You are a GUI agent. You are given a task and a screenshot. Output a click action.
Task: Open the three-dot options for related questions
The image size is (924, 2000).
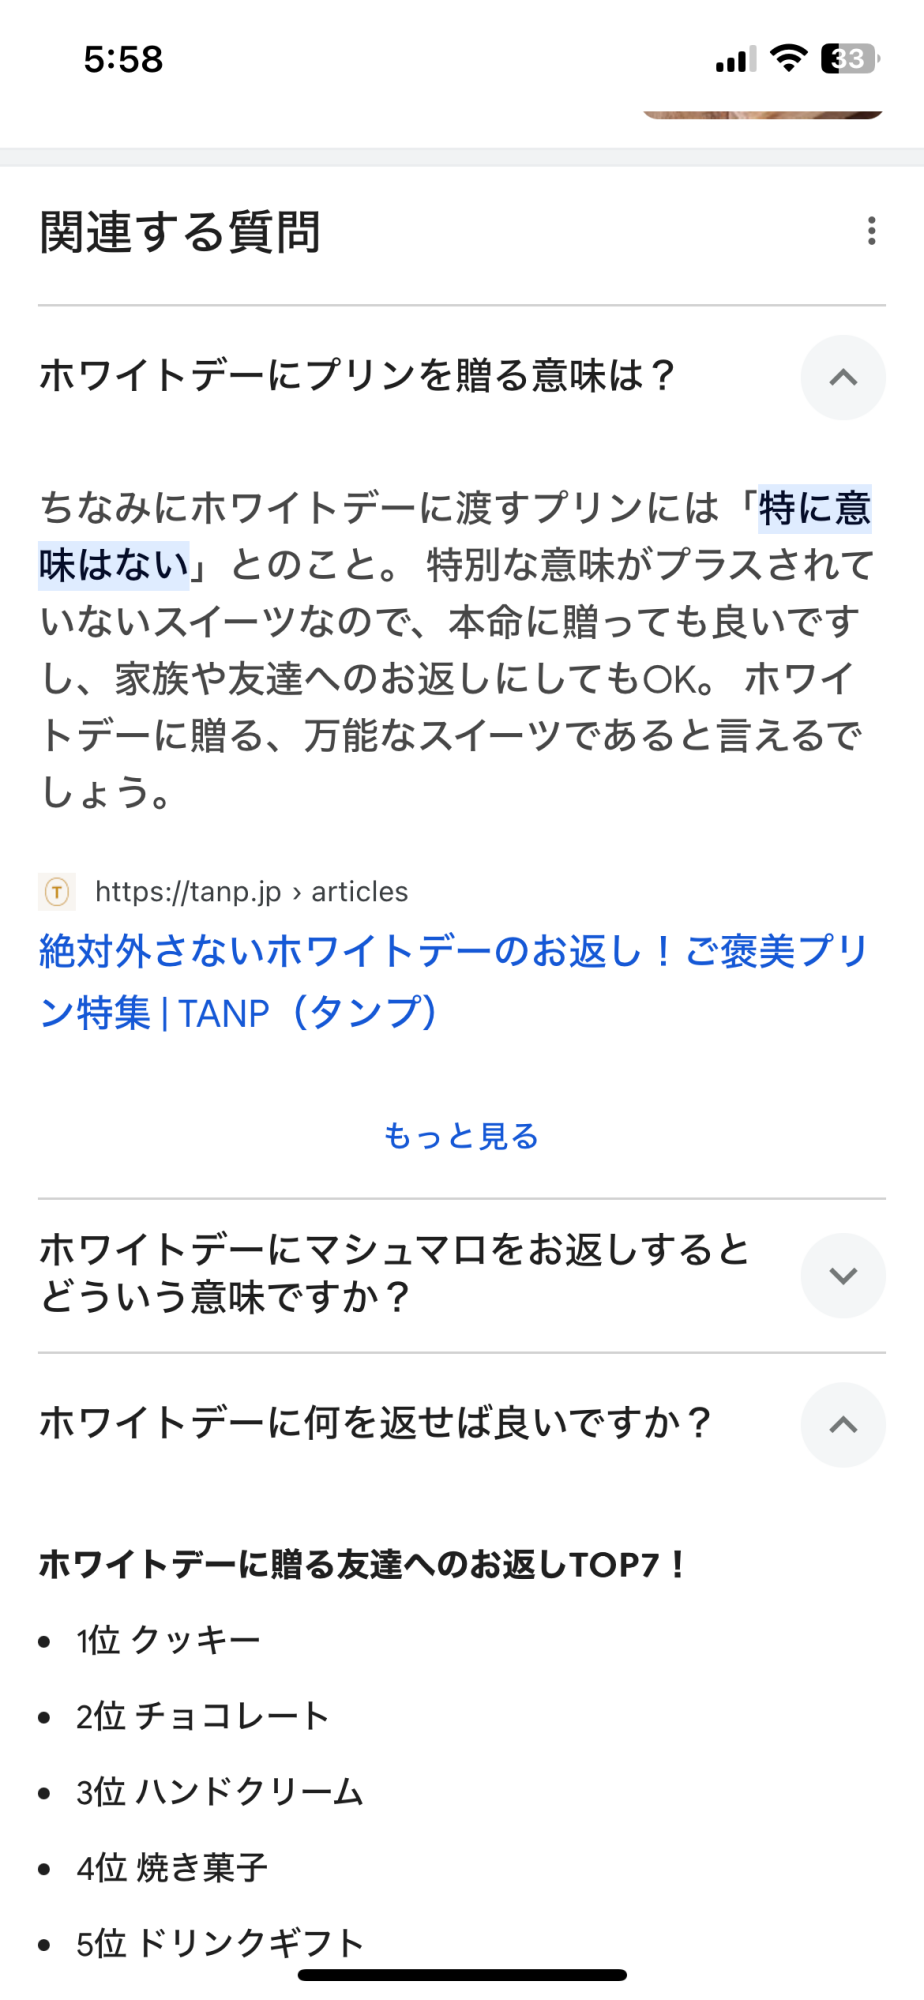pyautogui.click(x=872, y=231)
